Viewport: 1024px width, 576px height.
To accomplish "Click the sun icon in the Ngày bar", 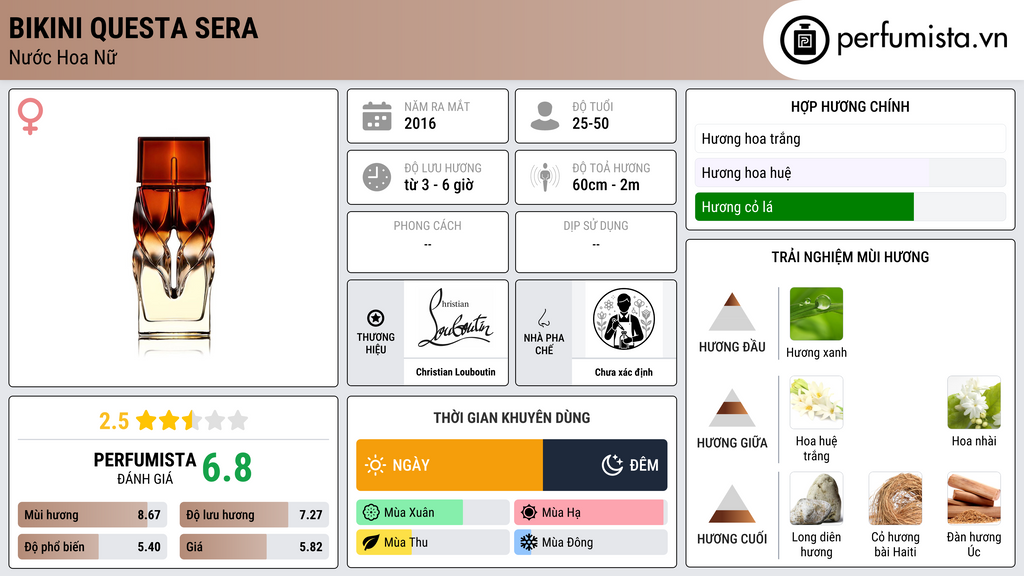I will 376,465.
